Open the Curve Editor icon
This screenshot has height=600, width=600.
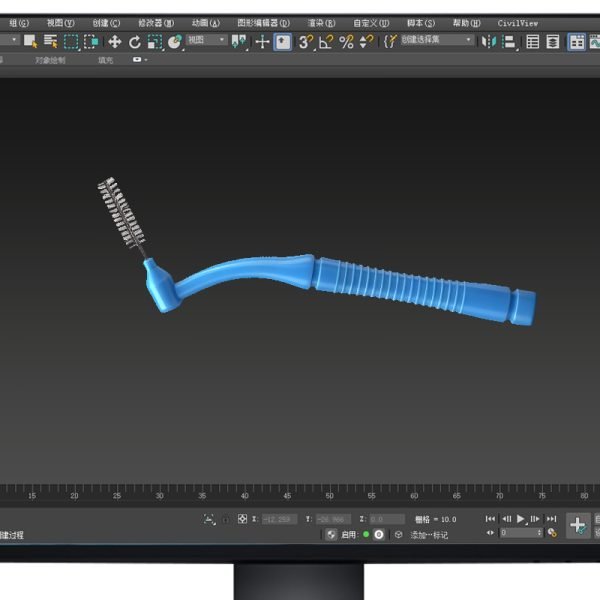595,42
